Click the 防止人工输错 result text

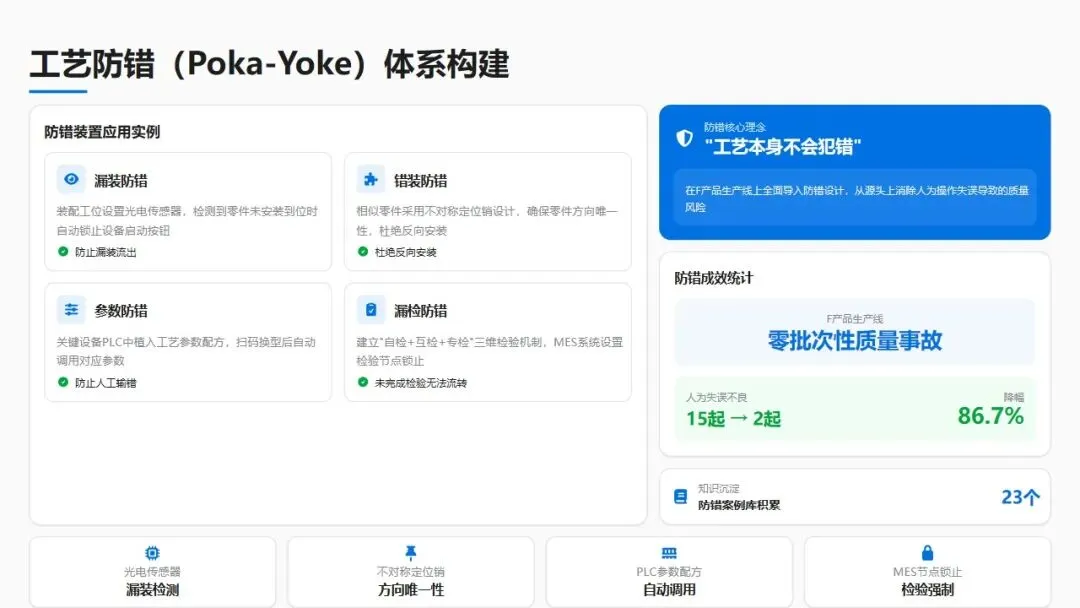105,383
